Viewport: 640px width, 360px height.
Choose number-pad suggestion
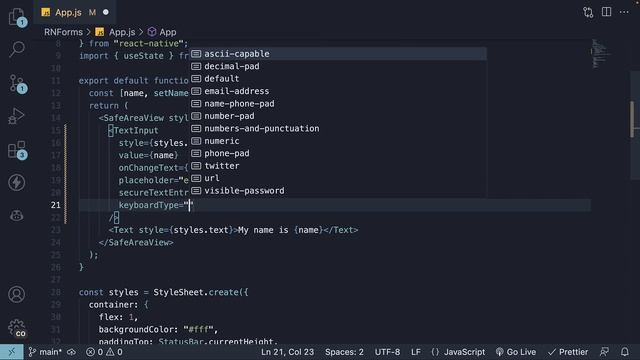(338, 116)
